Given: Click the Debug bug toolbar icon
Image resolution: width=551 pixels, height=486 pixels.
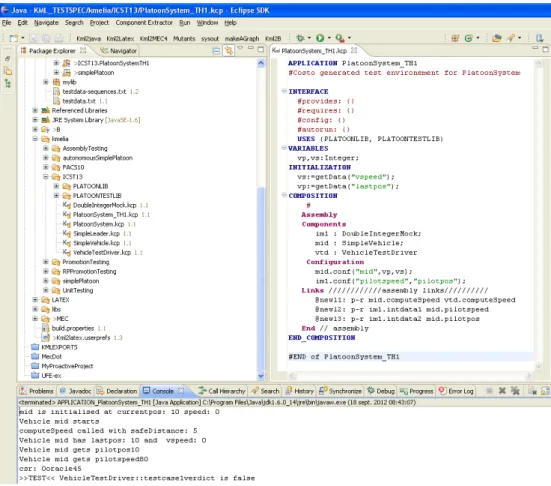Looking at the screenshot, I should click(300, 38).
